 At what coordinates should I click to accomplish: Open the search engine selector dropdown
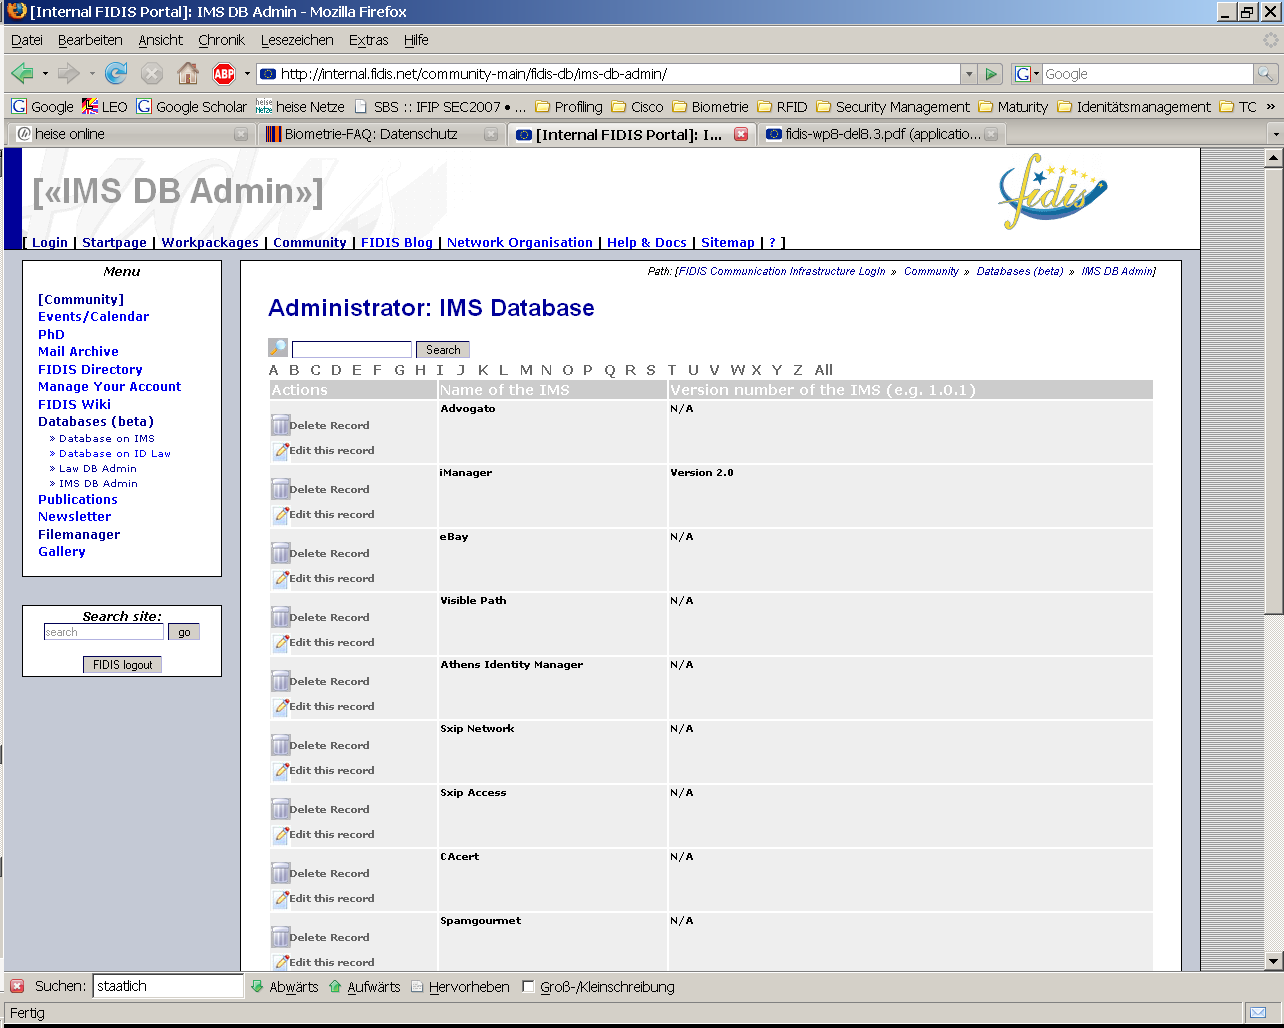click(1027, 74)
